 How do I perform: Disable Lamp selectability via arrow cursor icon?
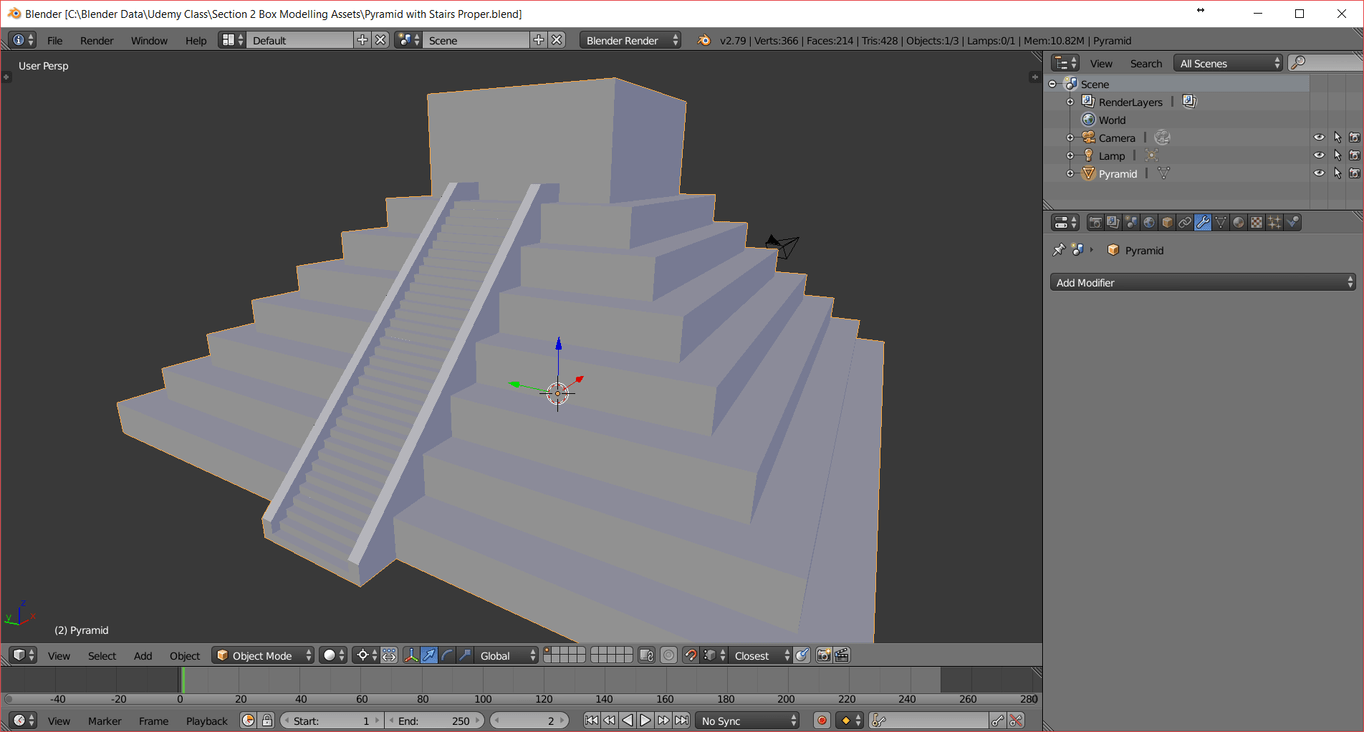coord(1337,156)
